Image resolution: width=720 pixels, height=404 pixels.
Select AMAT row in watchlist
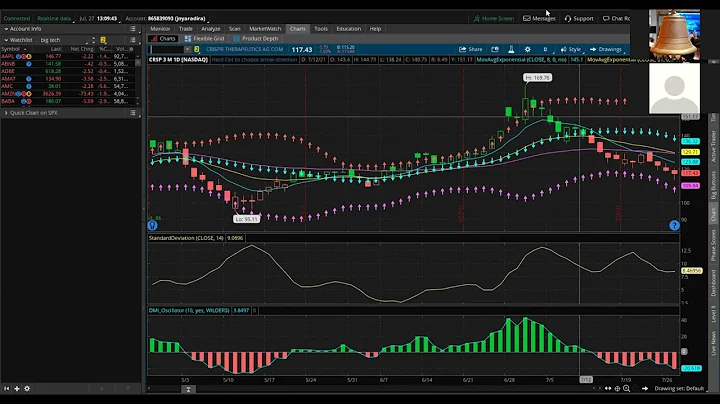68,79
